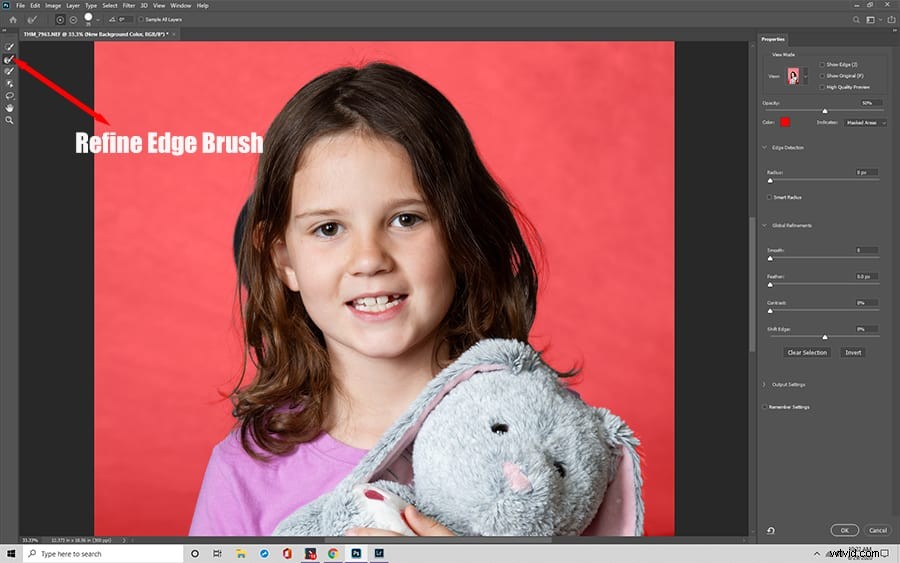The height and width of the screenshot is (563, 900).
Task: Click the Clear Selection button
Action: point(807,352)
